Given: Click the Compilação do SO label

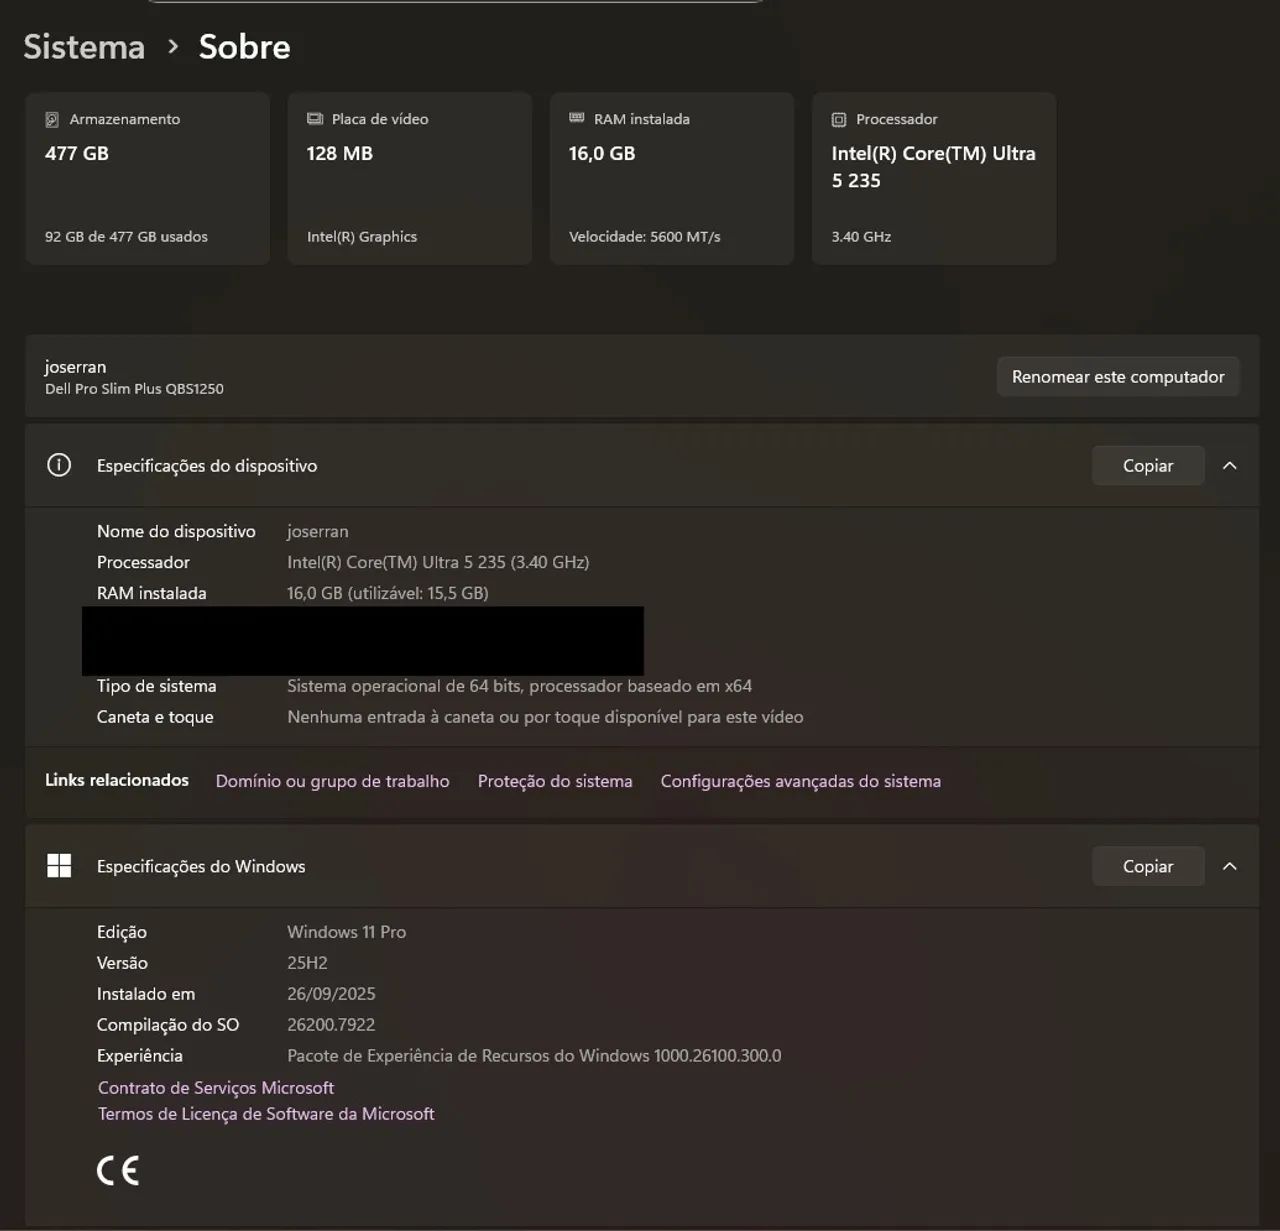Looking at the screenshot, I should 168,1025.
